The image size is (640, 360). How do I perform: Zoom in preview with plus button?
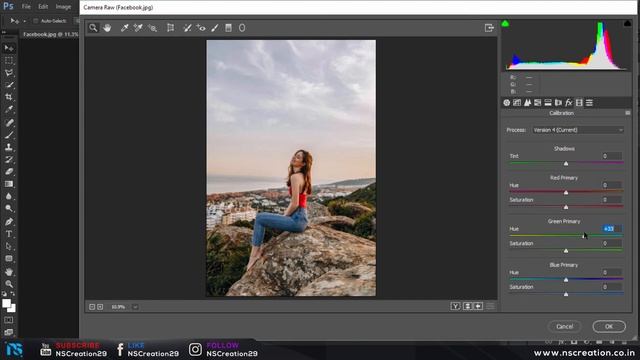coord(100,307)
